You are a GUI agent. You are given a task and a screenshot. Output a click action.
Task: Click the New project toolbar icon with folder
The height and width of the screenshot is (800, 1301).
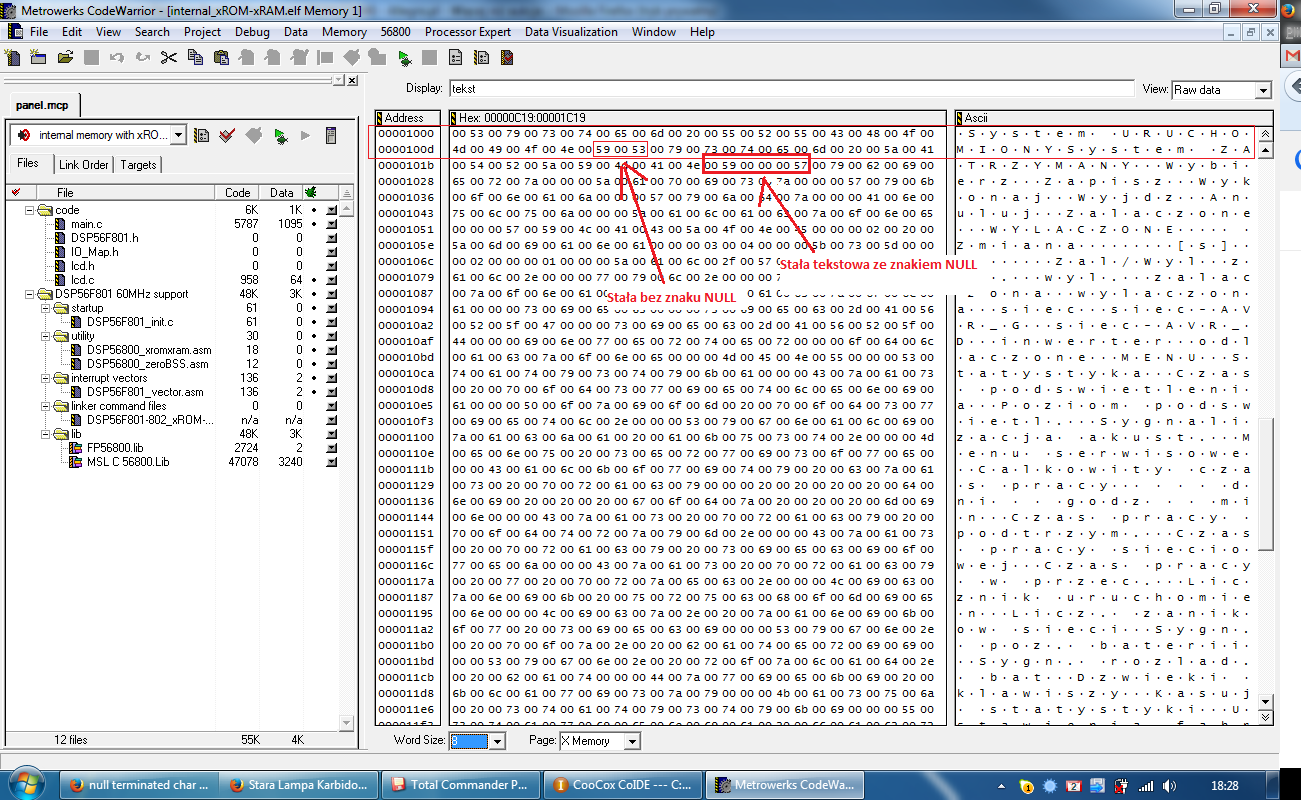click(40, 57)
